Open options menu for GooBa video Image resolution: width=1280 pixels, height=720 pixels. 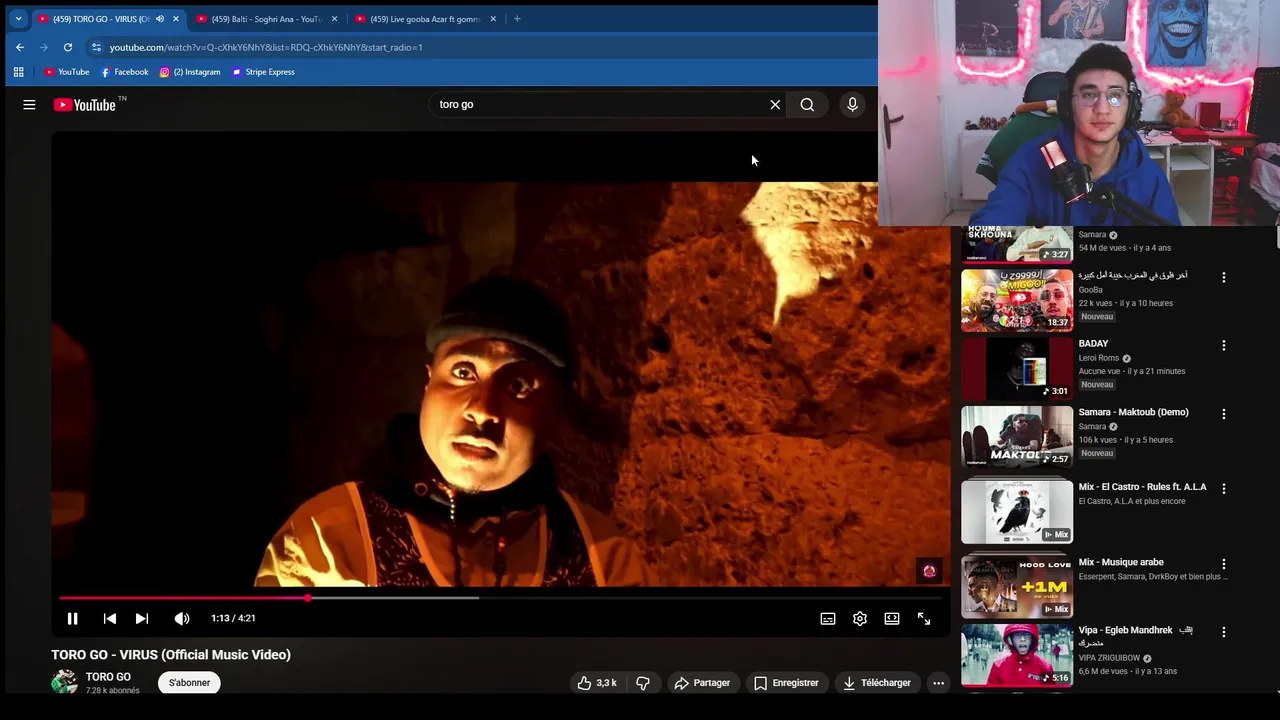(x=1223, y=277)
